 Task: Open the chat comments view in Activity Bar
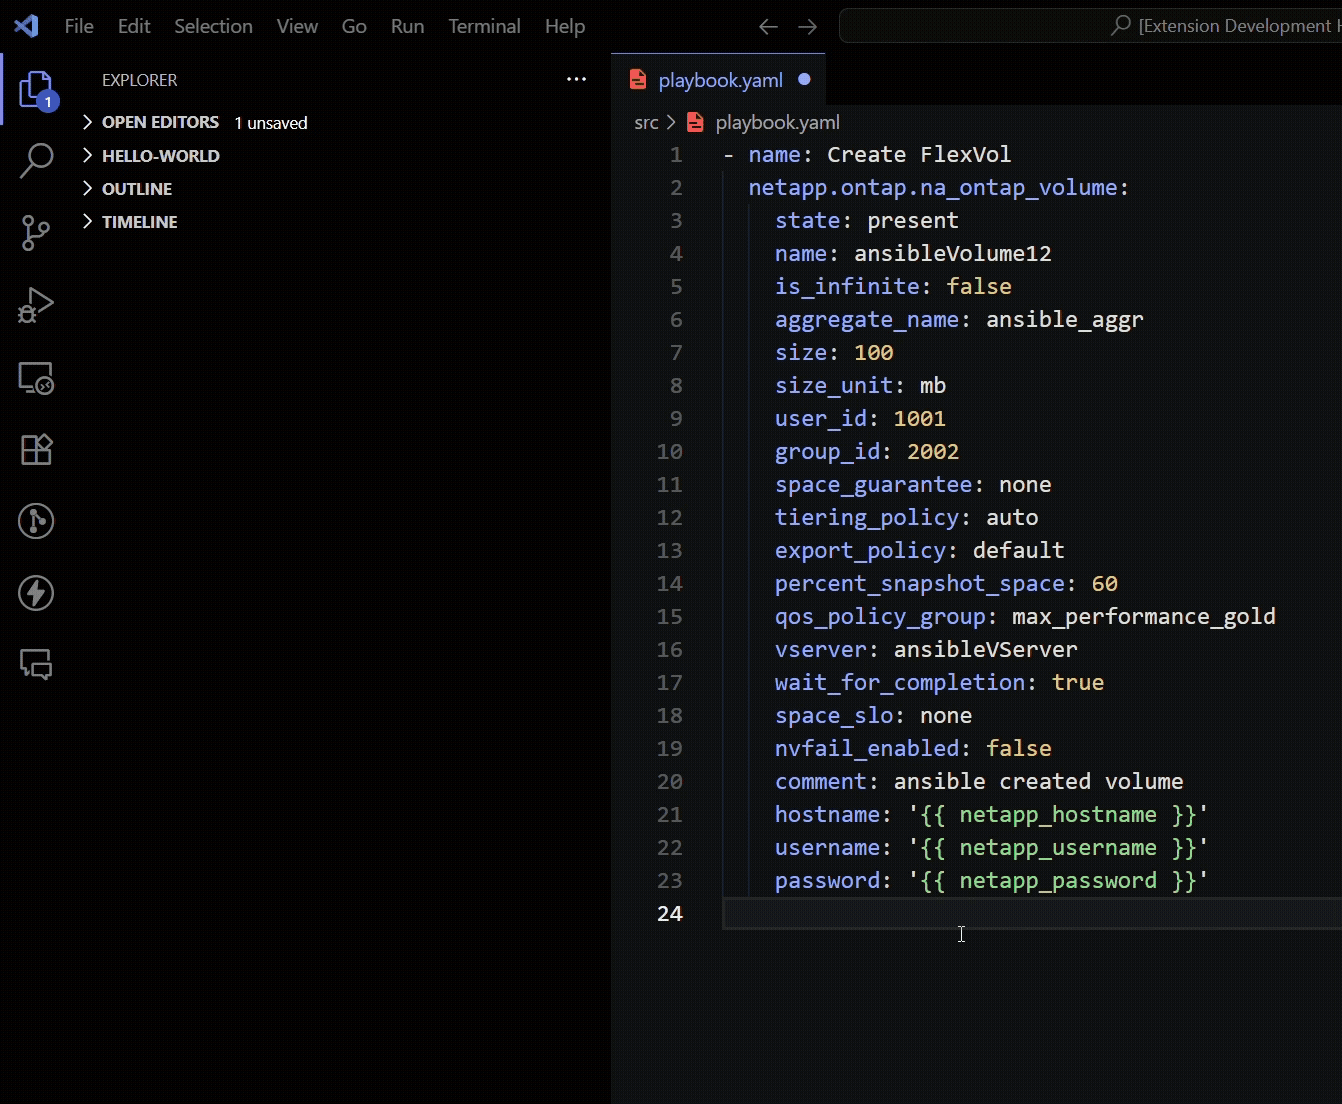click(36, 665)
